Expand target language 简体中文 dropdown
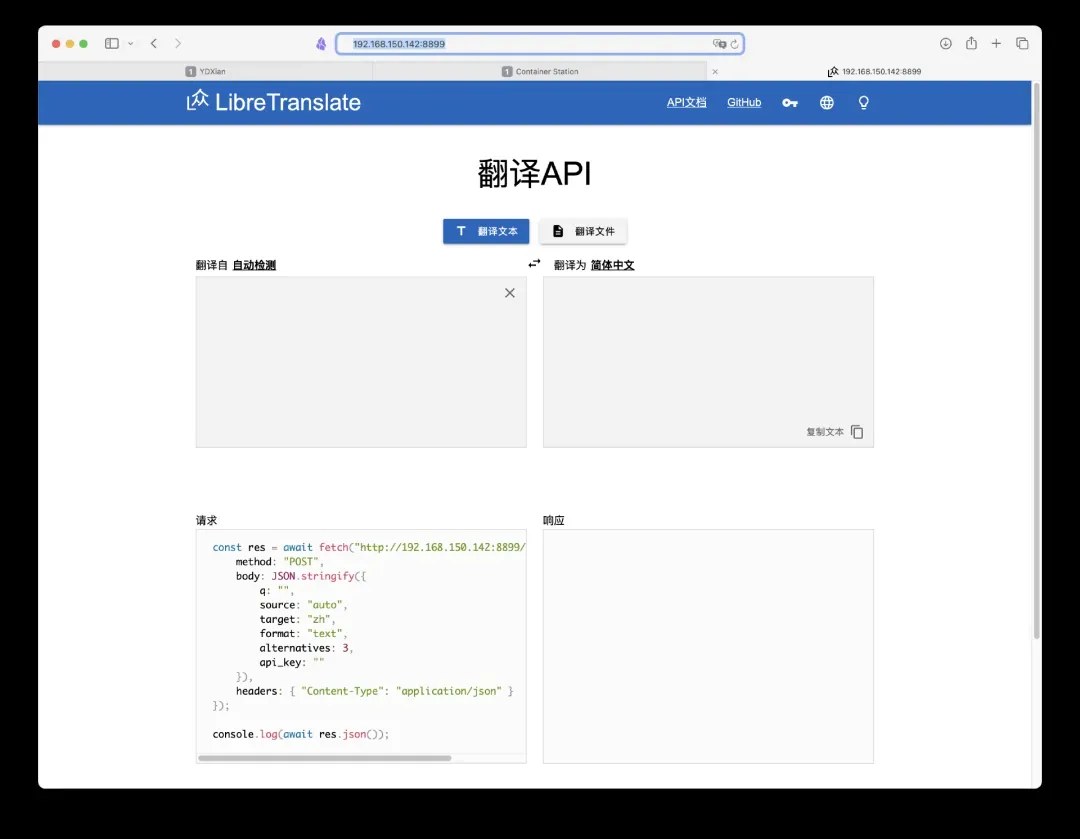This screenshot has width=1080, height=839. click(612, 265)
